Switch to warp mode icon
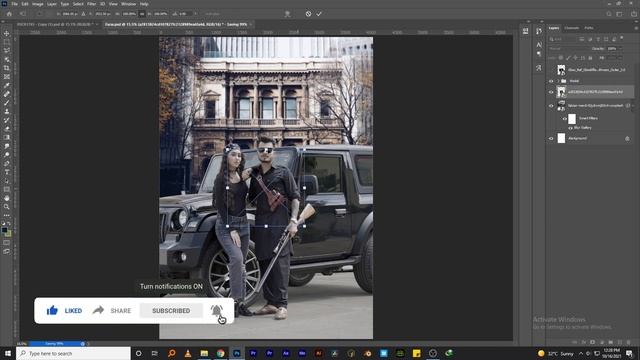 click(x=287, y=14)
